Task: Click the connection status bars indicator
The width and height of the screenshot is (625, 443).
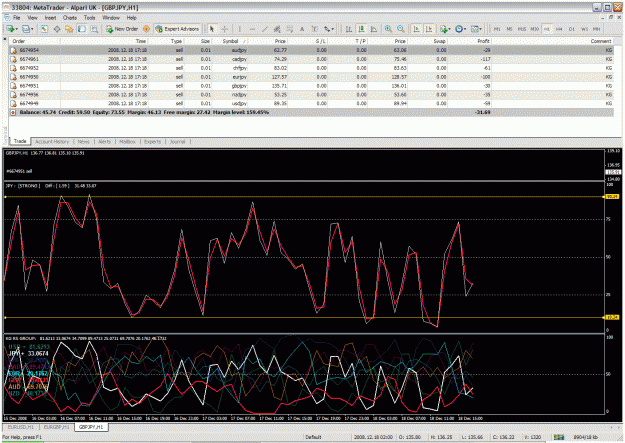Action: click(559, 437)
